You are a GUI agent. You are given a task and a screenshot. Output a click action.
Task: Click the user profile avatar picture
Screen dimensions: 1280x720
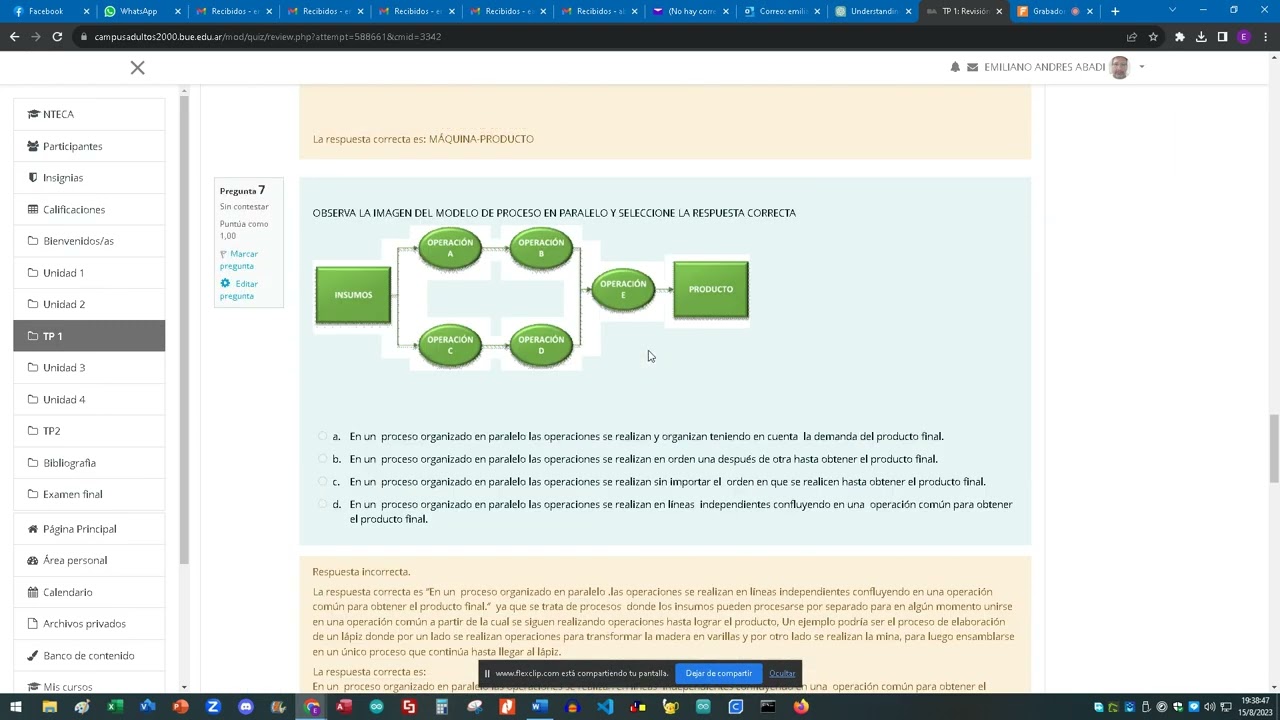point(1119,67)
